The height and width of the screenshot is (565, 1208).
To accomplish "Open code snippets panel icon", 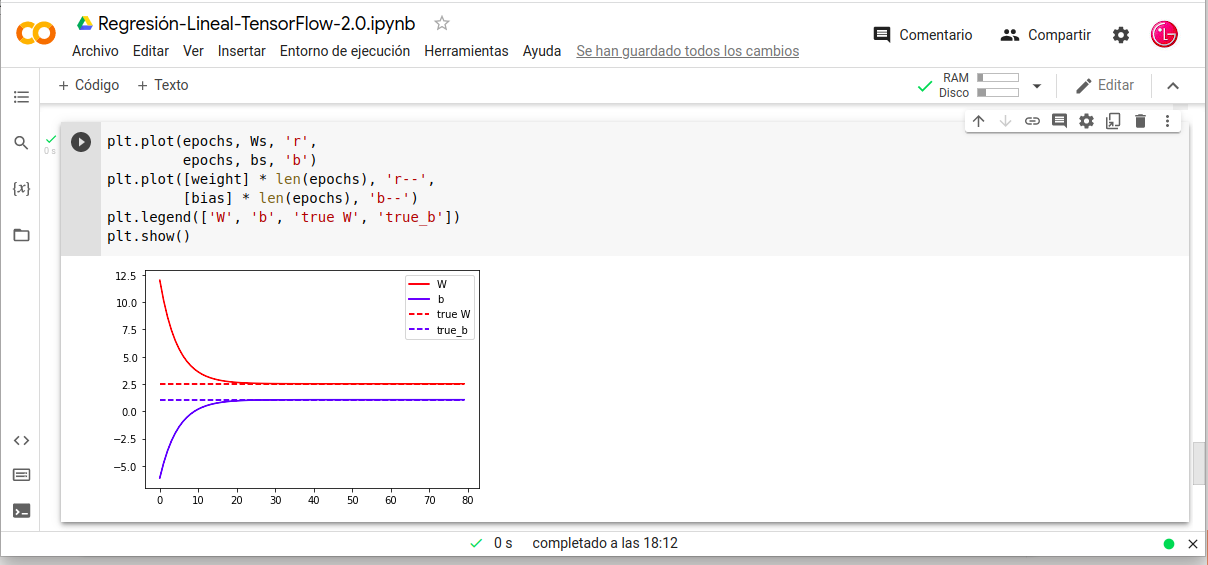I will click(x=21, y=440).
